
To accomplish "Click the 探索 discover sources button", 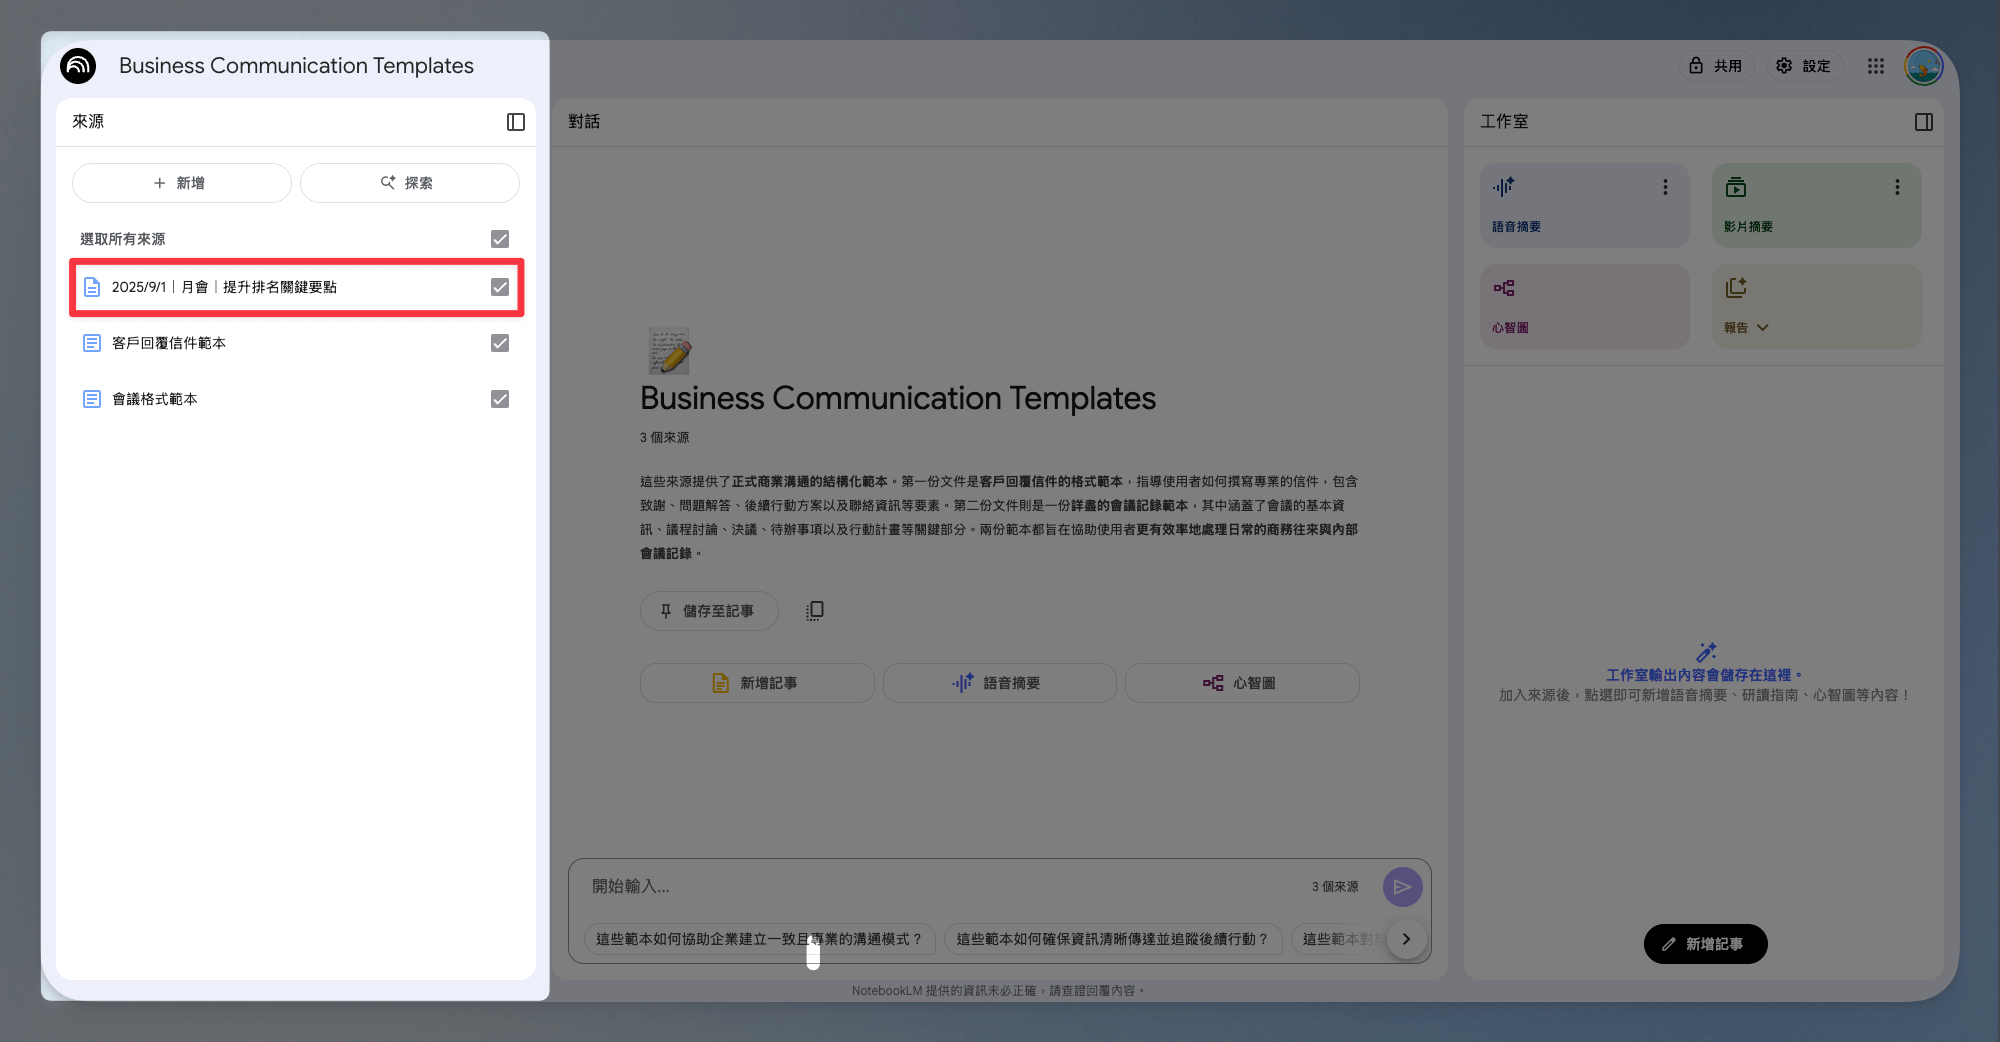I will tap(410, 183).
